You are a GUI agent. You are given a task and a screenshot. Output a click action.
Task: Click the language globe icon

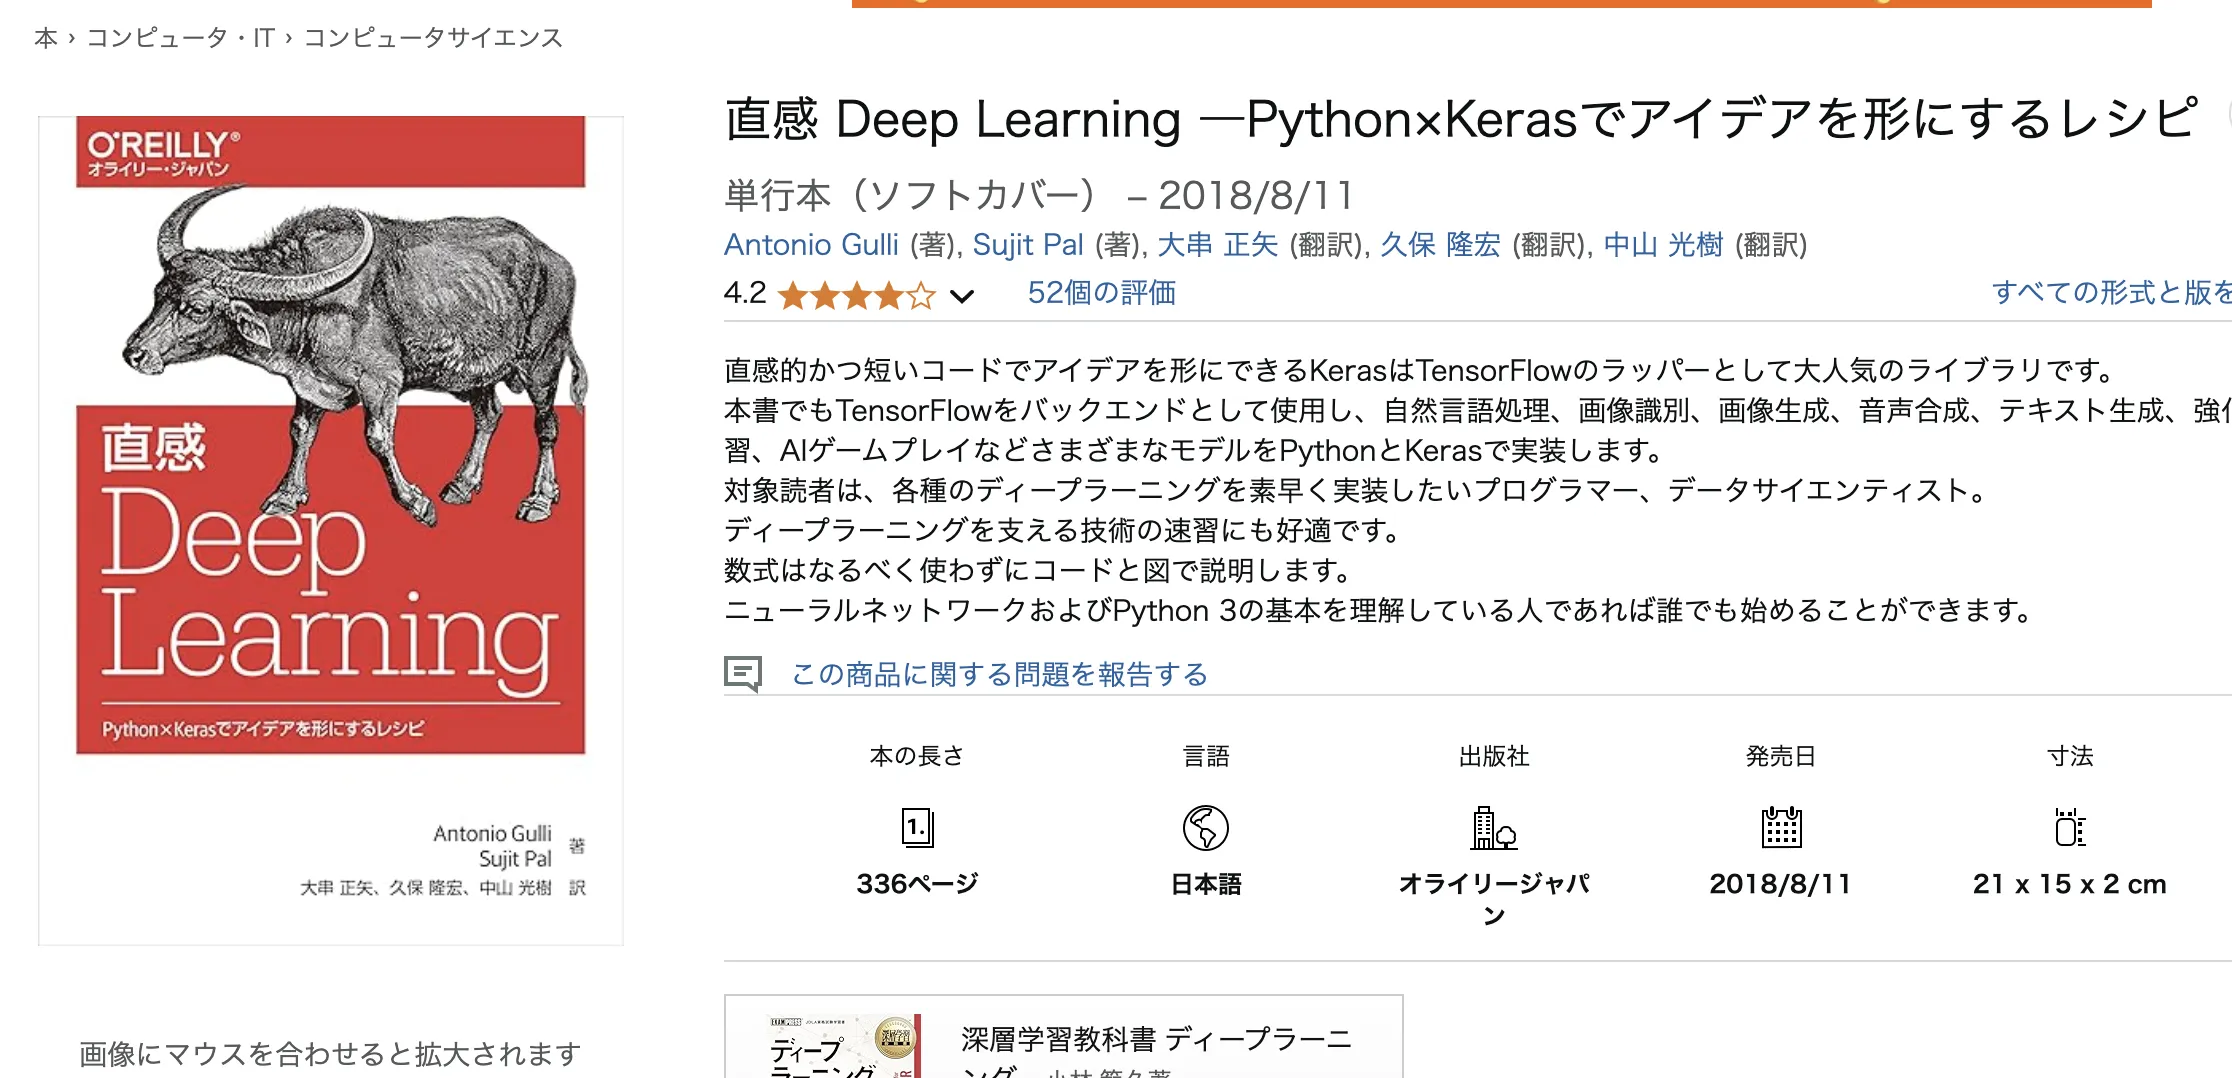point(1205,828)
